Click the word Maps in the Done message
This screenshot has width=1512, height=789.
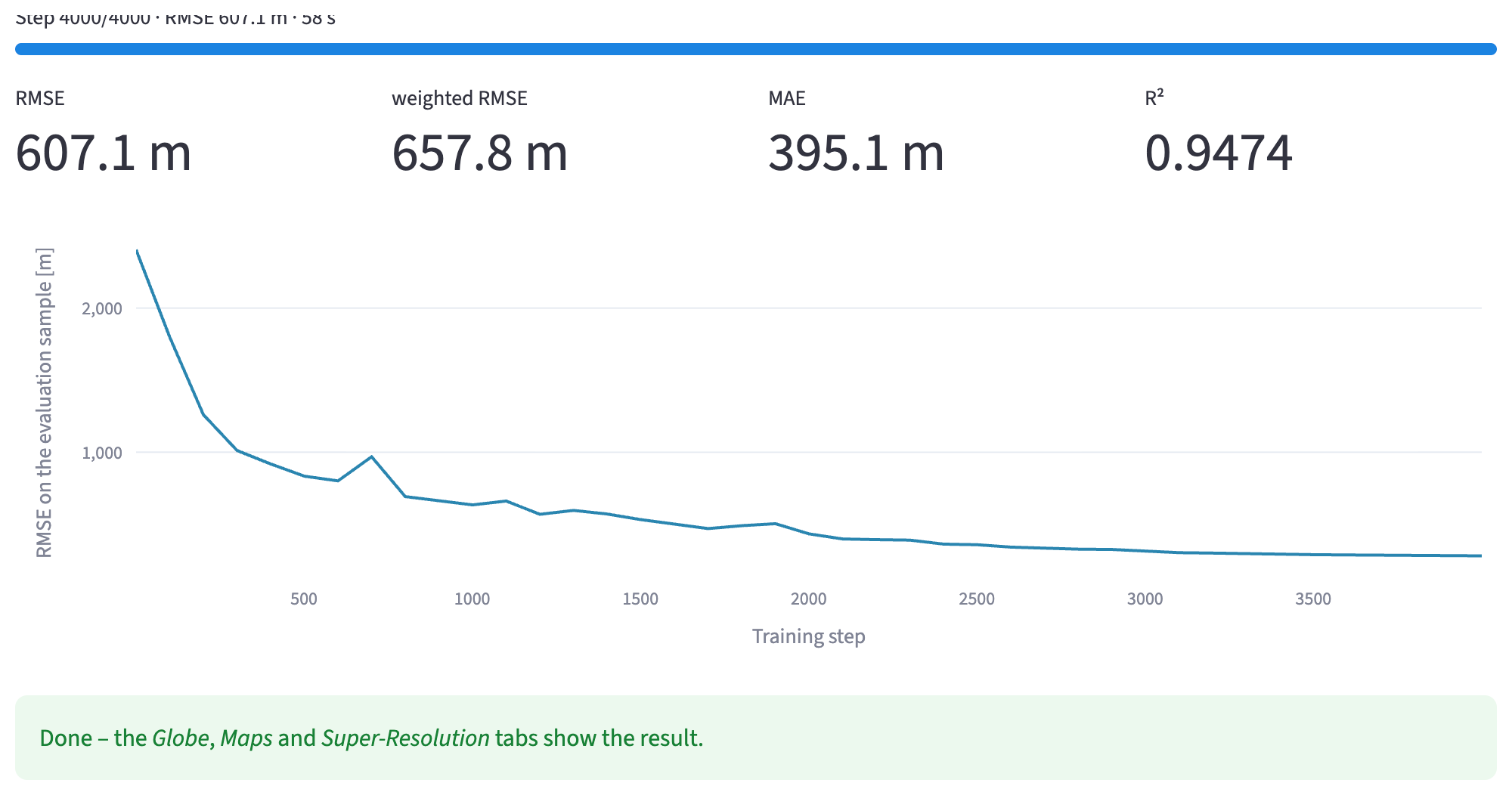[x=246, y=739]
